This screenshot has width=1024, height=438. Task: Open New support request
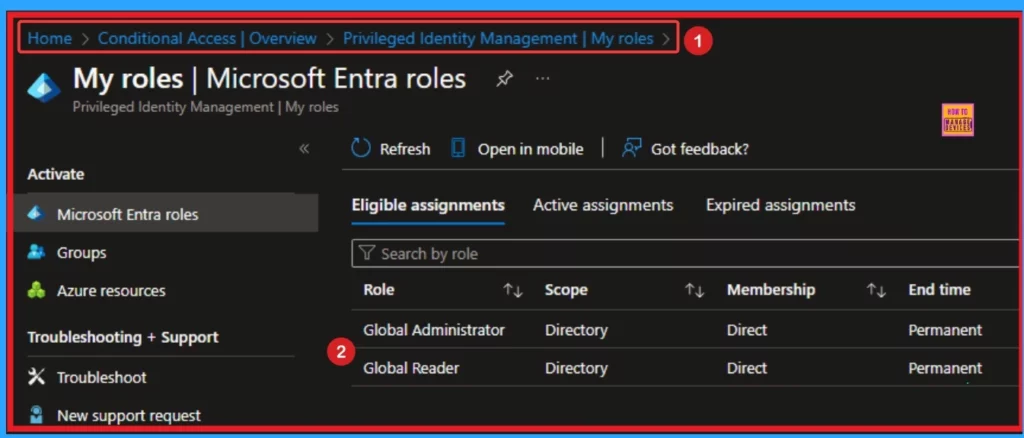click(129, 415)
